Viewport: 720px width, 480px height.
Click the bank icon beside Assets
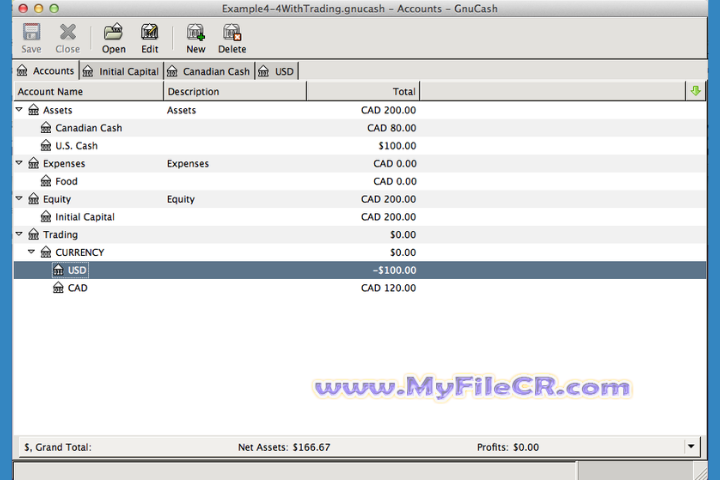(34, 110)
